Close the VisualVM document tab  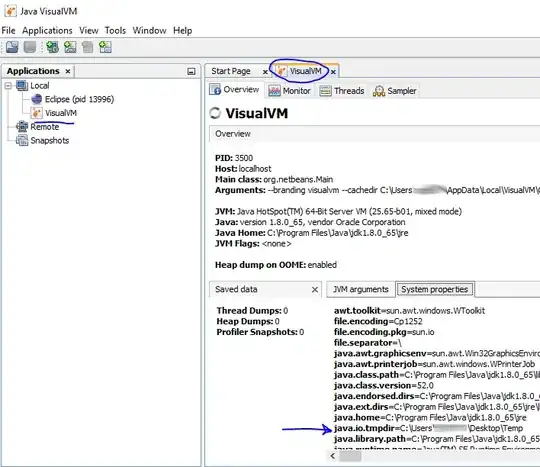click(333, 72)
